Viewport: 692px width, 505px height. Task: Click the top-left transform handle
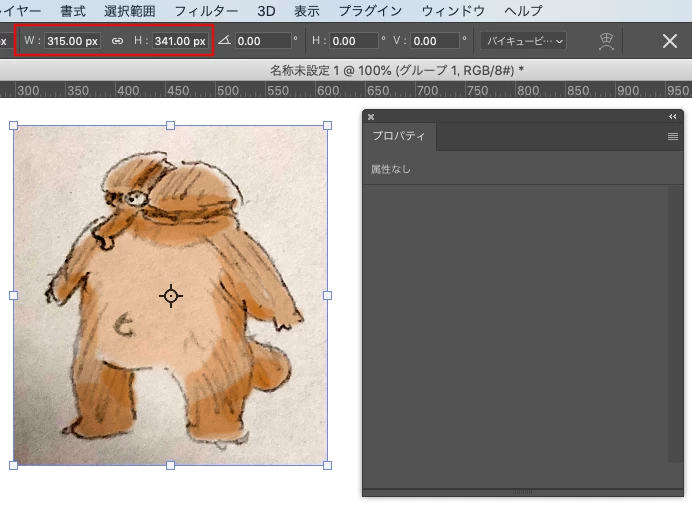click(14, 126)
